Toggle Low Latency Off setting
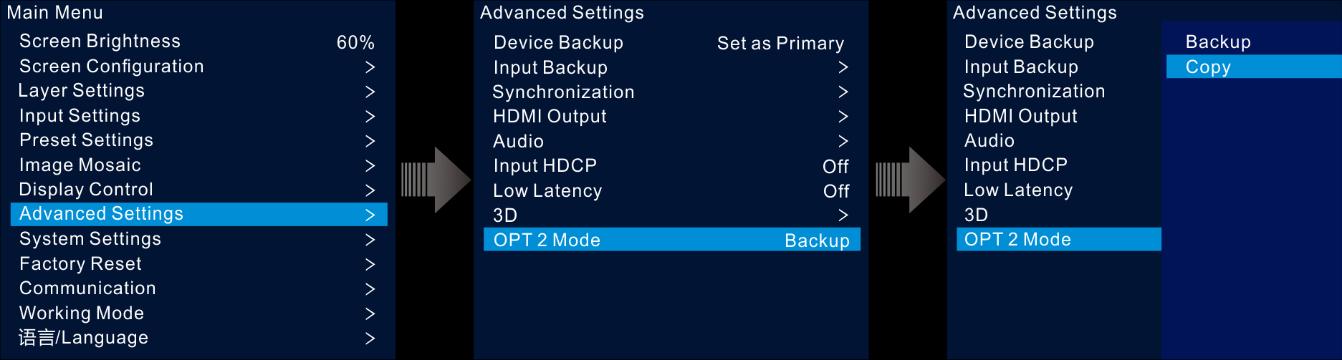The width and height of the screenshot is (1342, 360). [x=836, y=191]
